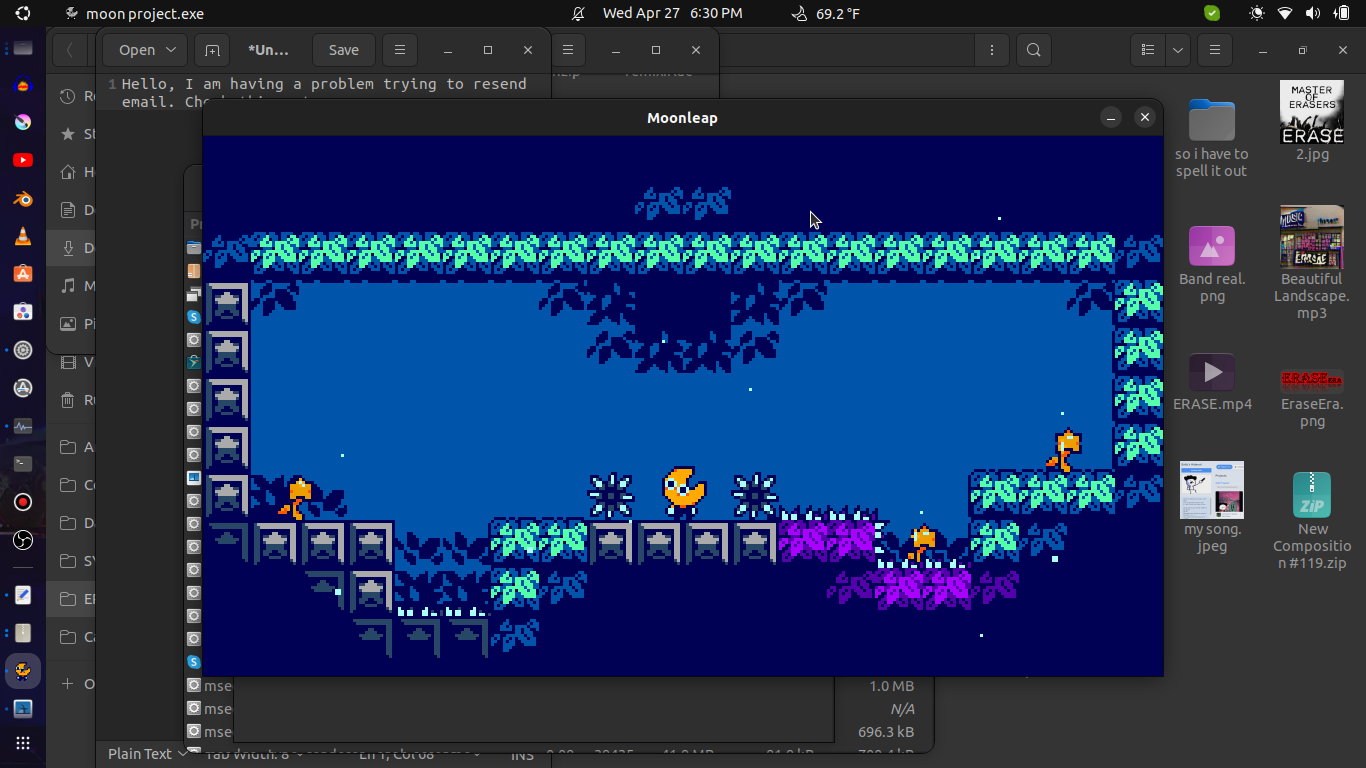The image size is (1366, 768).
Task: Launch YouTube from the dock
Action: 23,160
